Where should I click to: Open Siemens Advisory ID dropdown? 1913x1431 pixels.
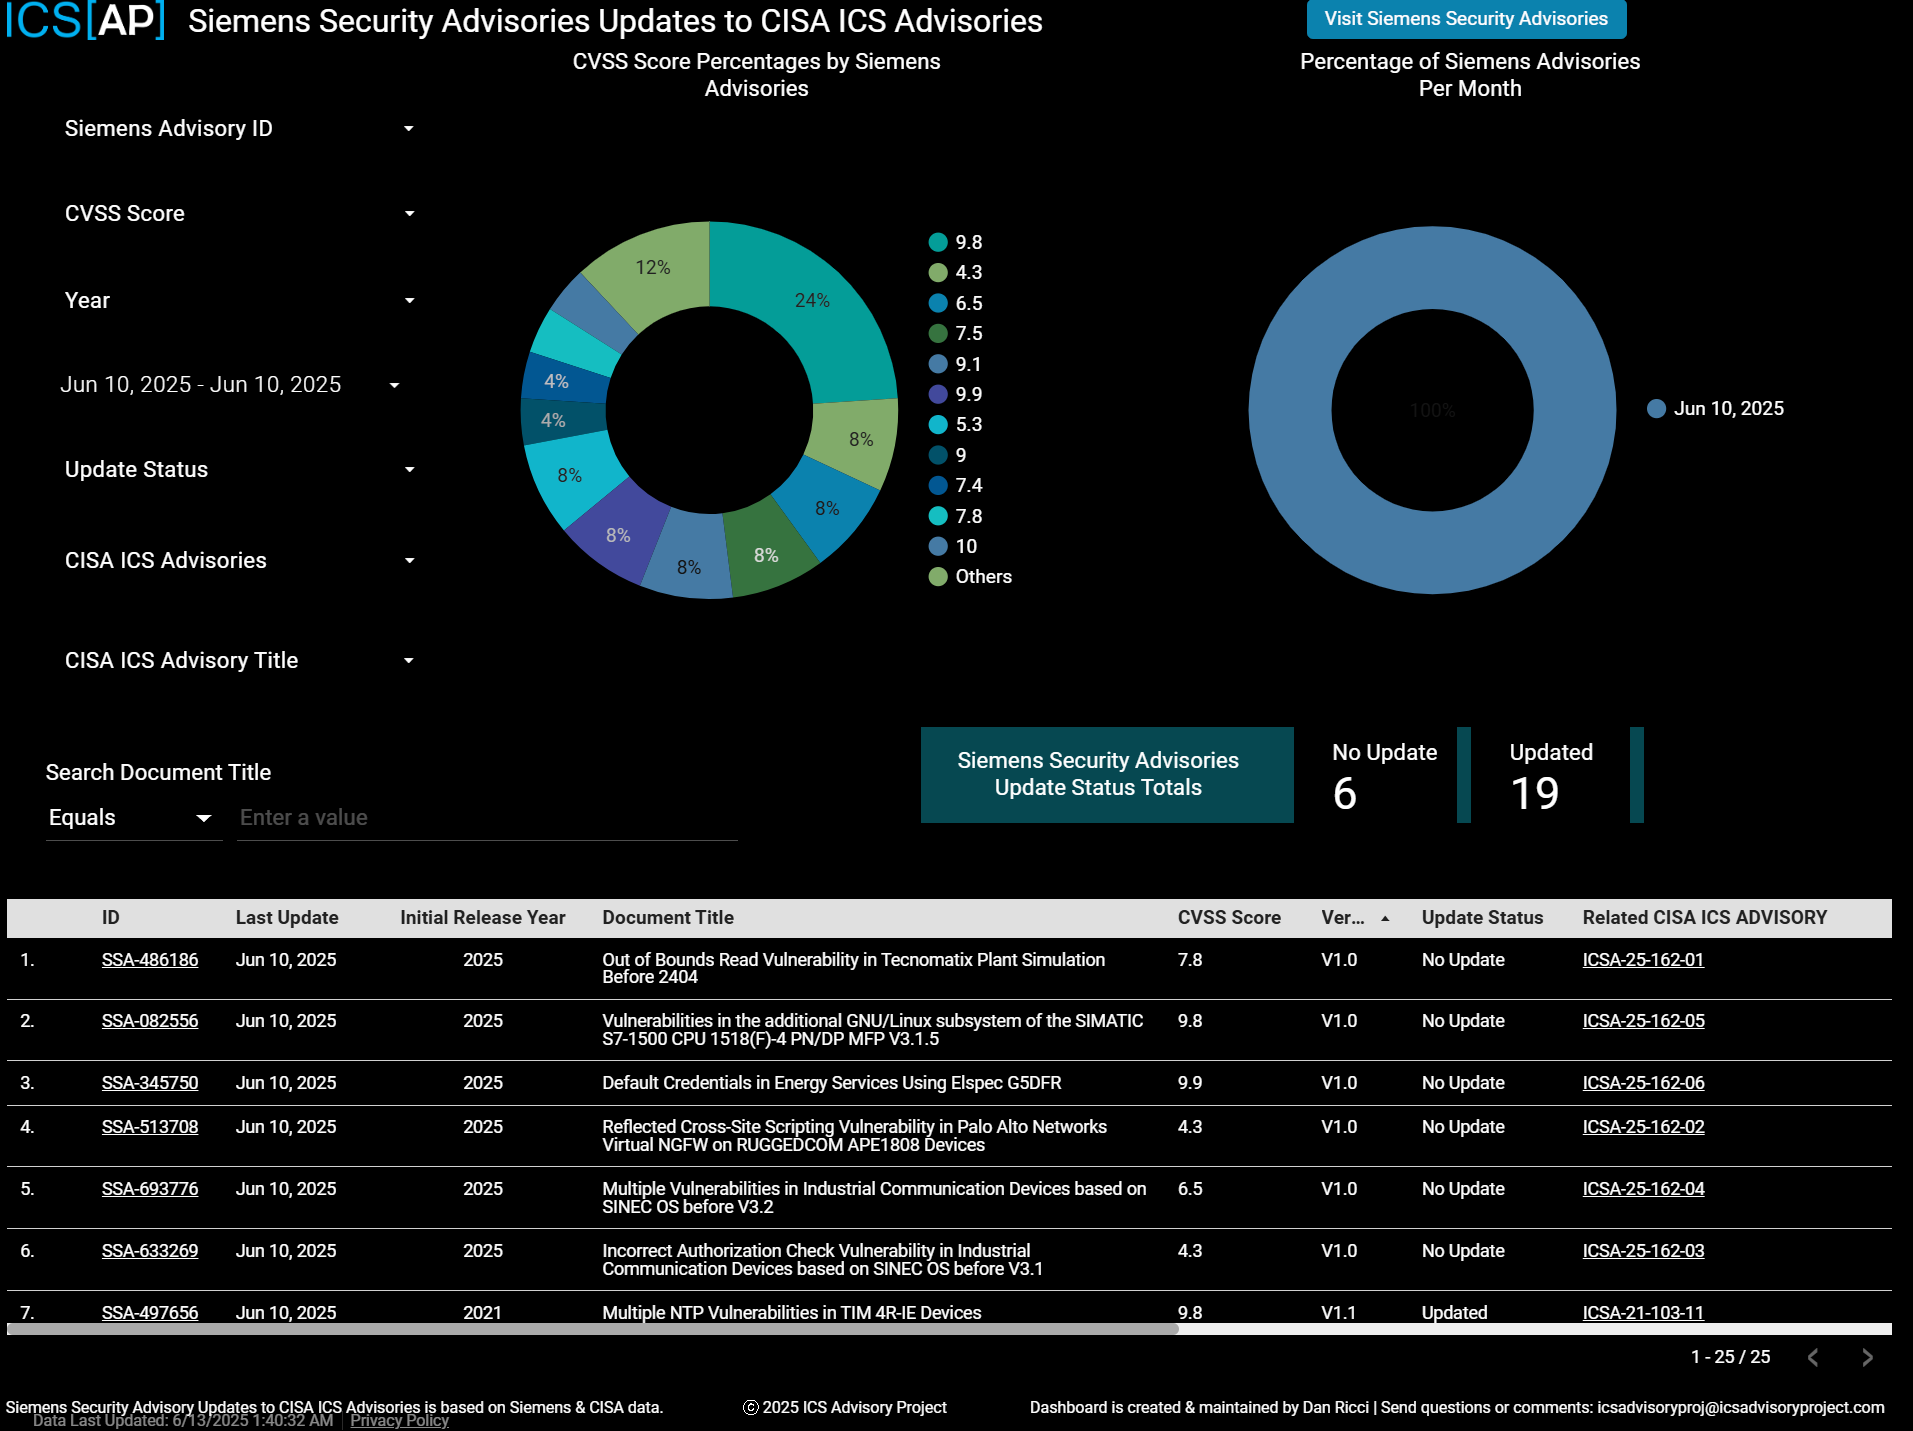[x=240, y=128]
